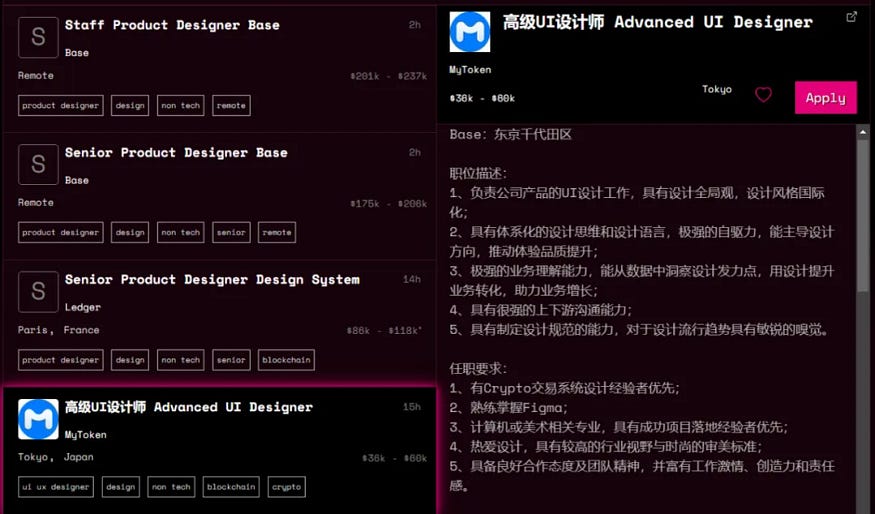Select 'design' tag on Senior Product Designer Base
875x514 pixels.
[x=130, y=233]
